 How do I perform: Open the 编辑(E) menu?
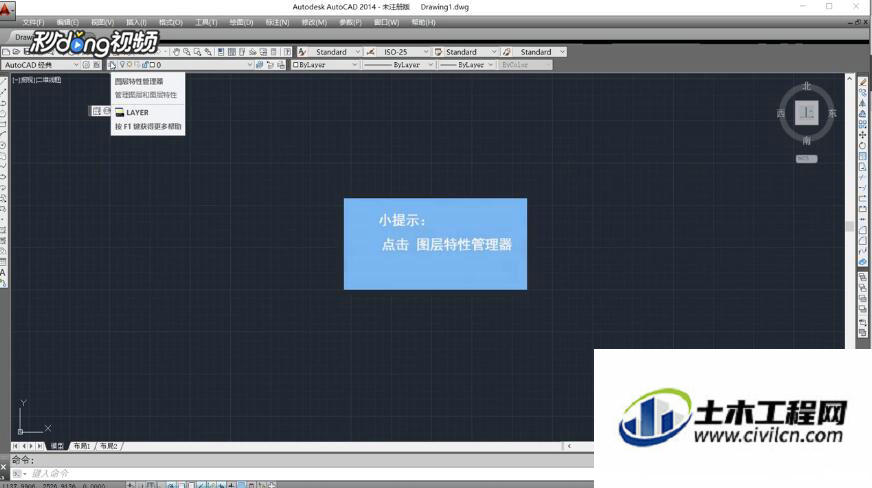point(67,22)
